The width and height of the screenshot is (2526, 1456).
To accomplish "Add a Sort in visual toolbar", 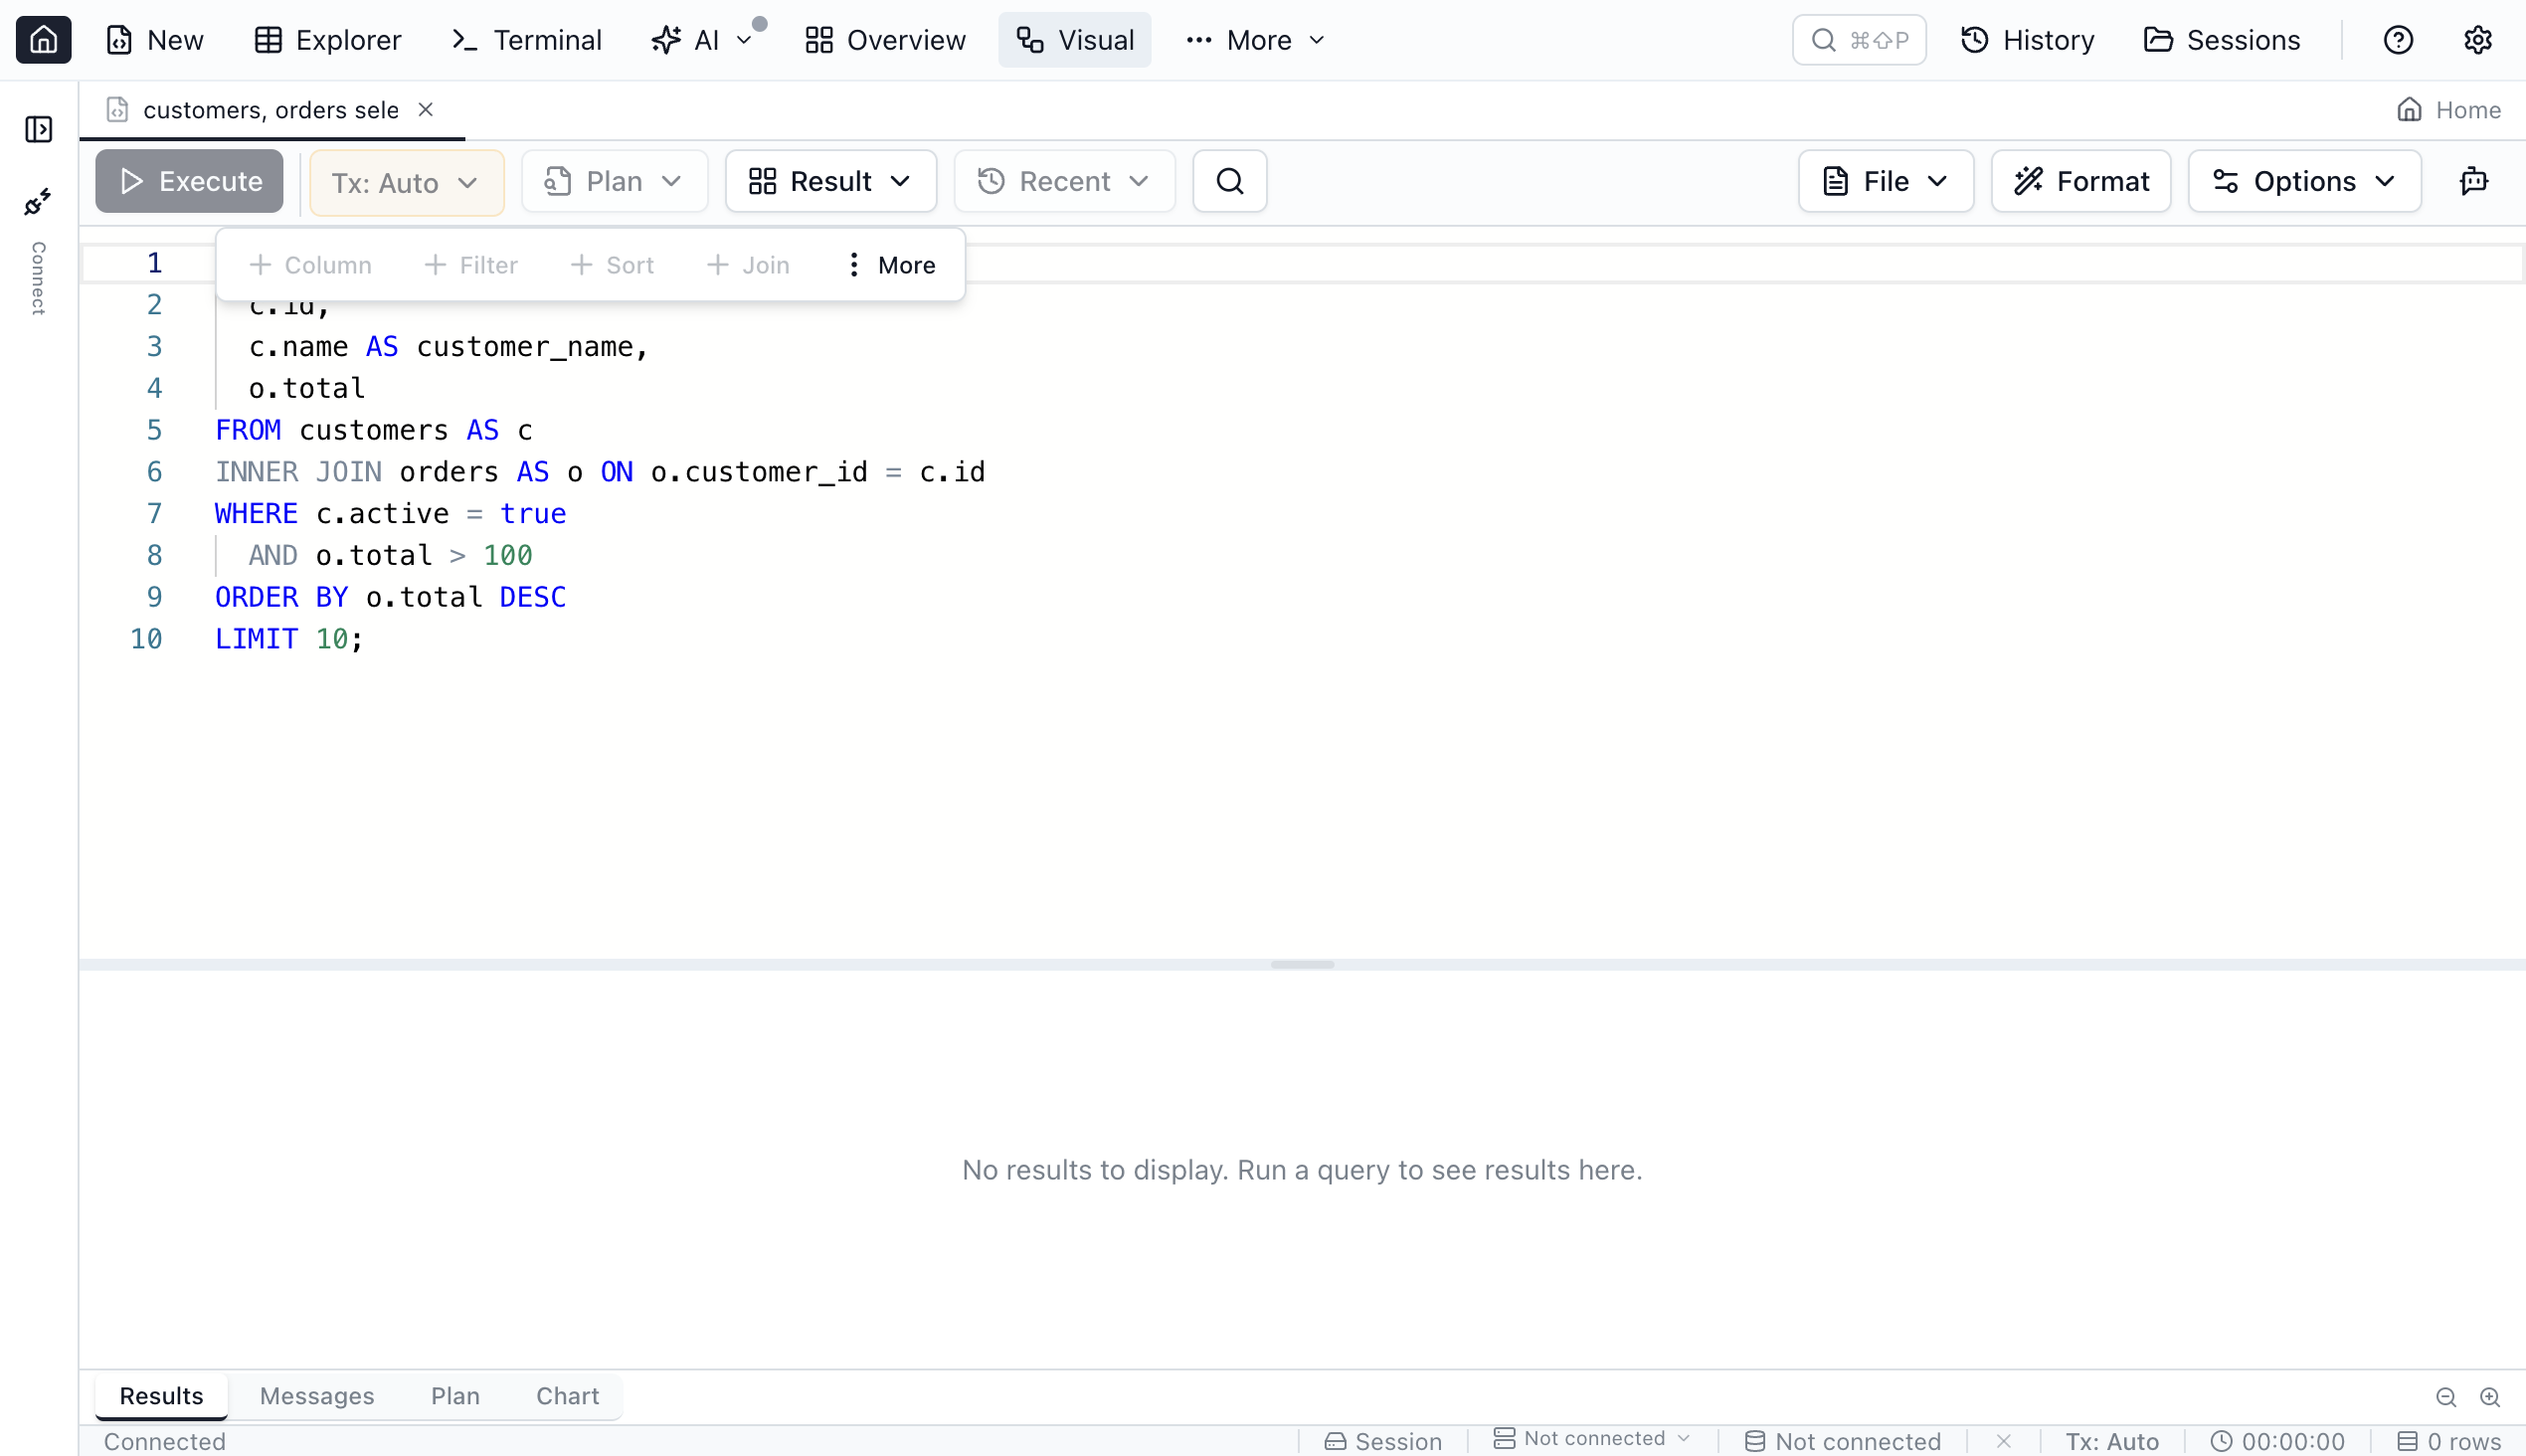I will tap(612, 265).
